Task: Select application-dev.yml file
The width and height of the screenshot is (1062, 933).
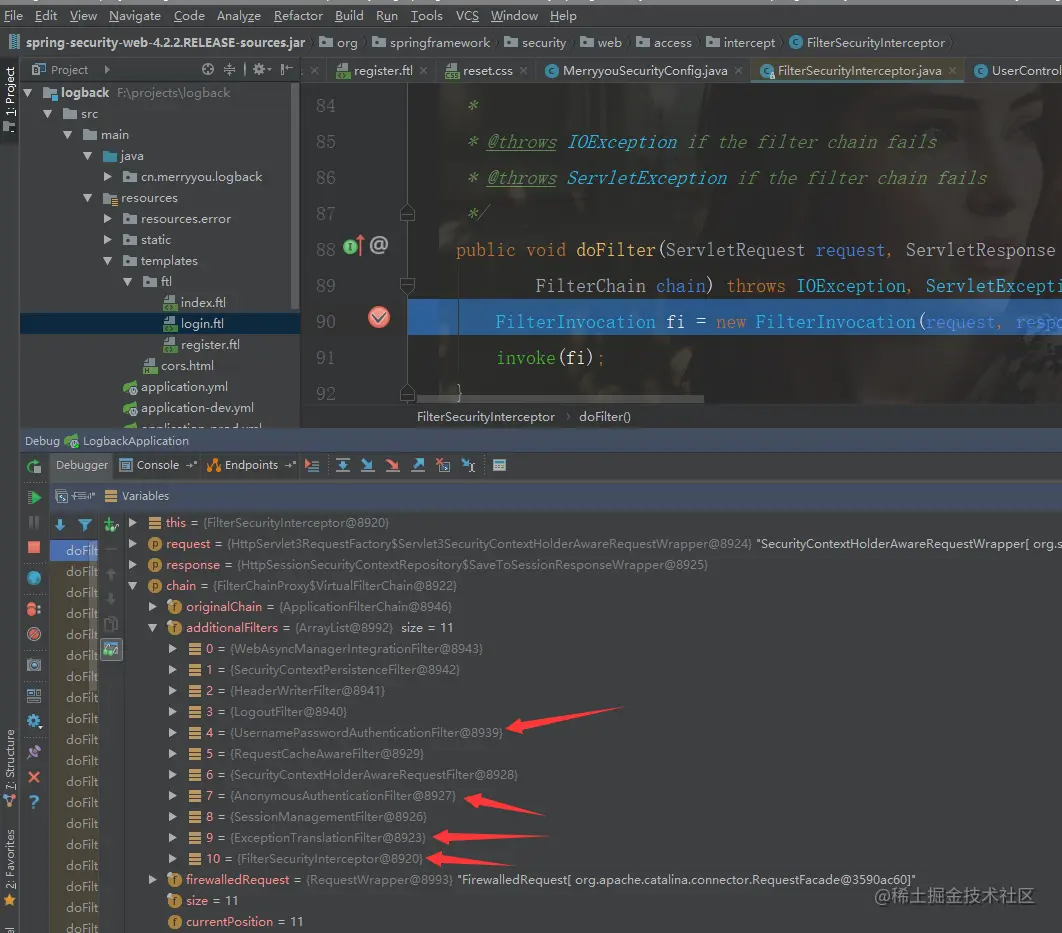Action: coord(196,408)
